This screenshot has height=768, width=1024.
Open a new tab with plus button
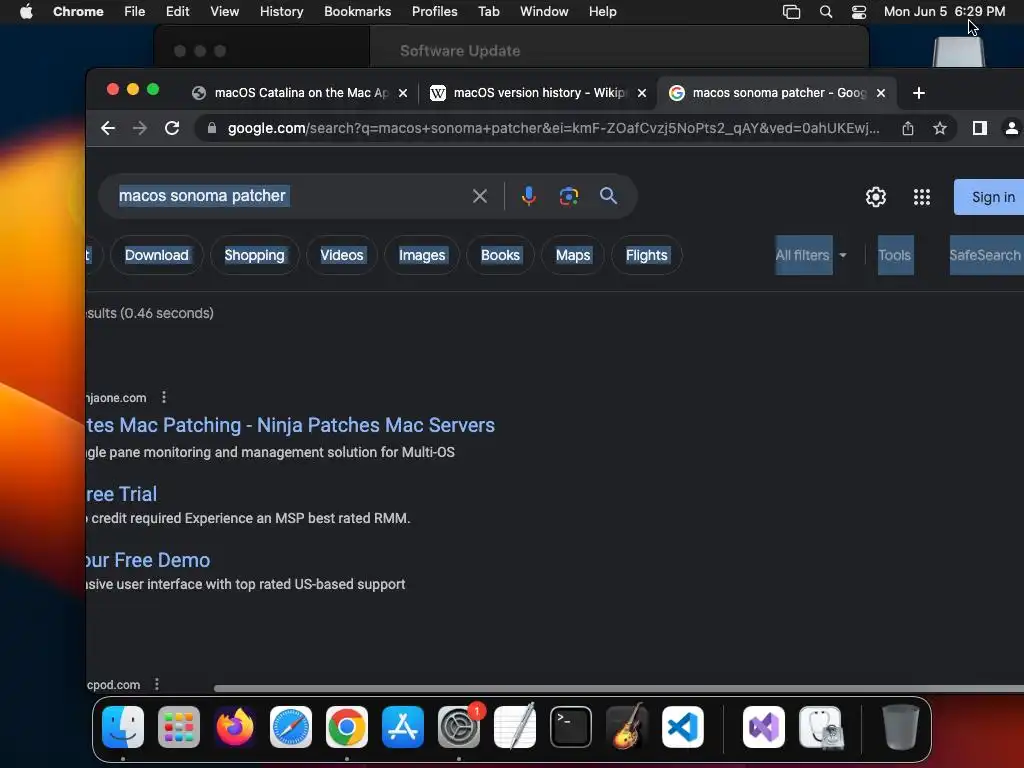point(919,93)
